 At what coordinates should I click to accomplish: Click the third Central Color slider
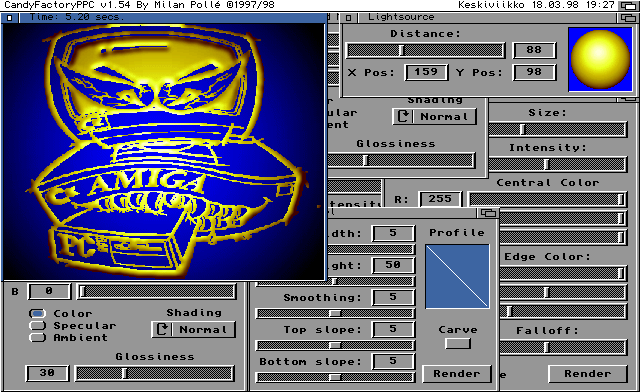tap(563, 237)
